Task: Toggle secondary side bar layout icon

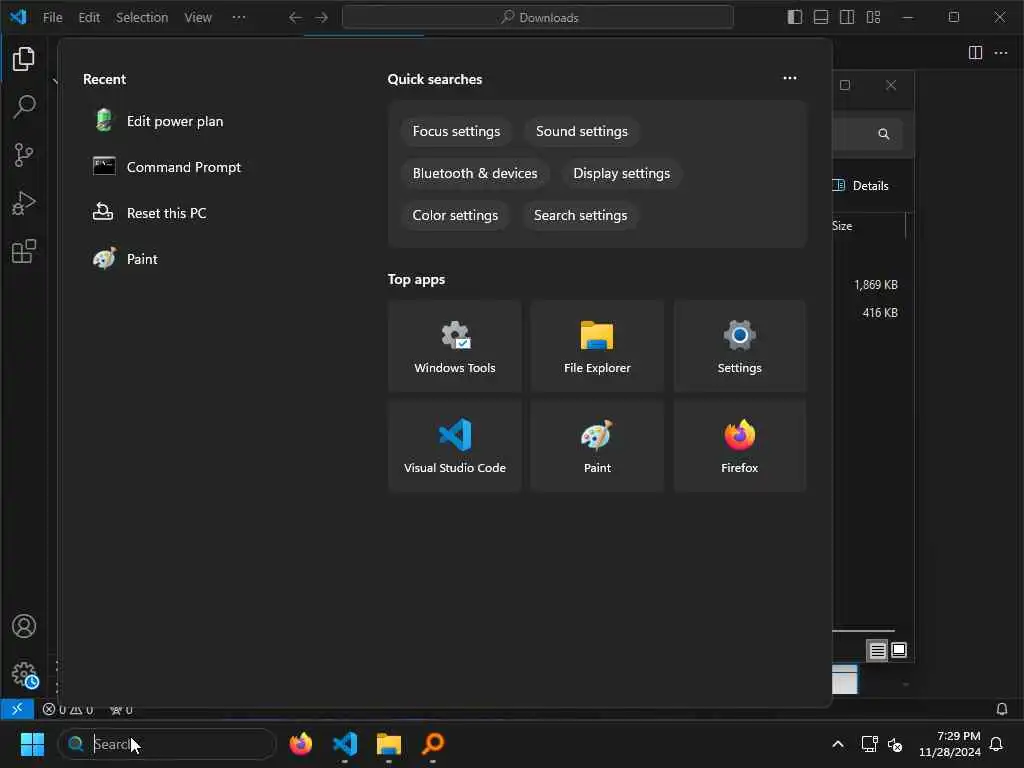Action: coord(847,18)
